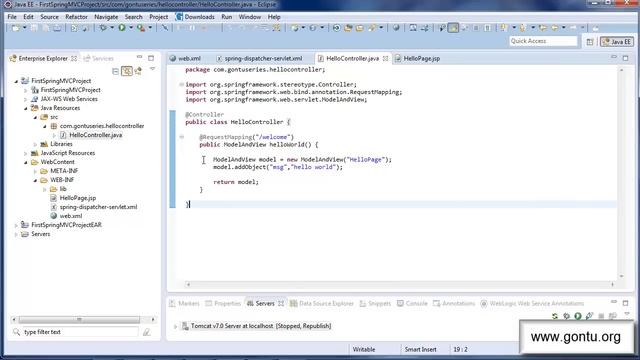Maximize the Servers bottom panel
640x360 pixels.
click(x=625, y=303)
